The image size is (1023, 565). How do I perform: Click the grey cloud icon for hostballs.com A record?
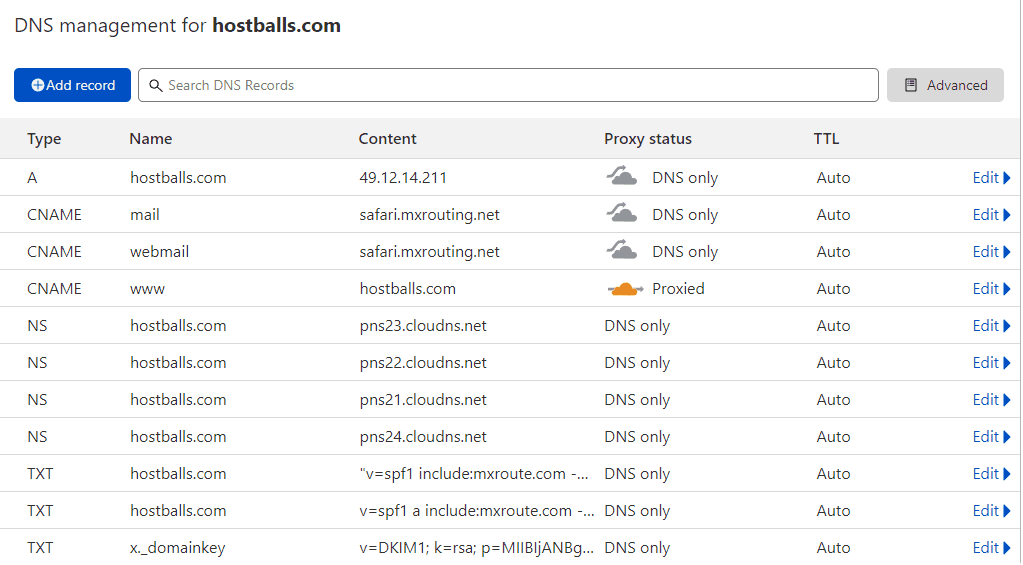(622, 177)
